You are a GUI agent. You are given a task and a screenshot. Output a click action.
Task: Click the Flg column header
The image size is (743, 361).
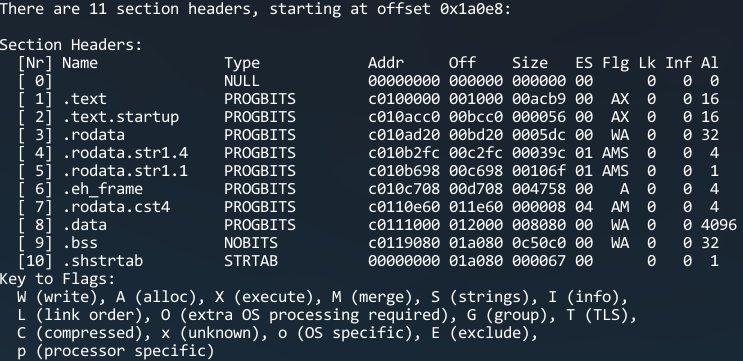coord(616,63)
